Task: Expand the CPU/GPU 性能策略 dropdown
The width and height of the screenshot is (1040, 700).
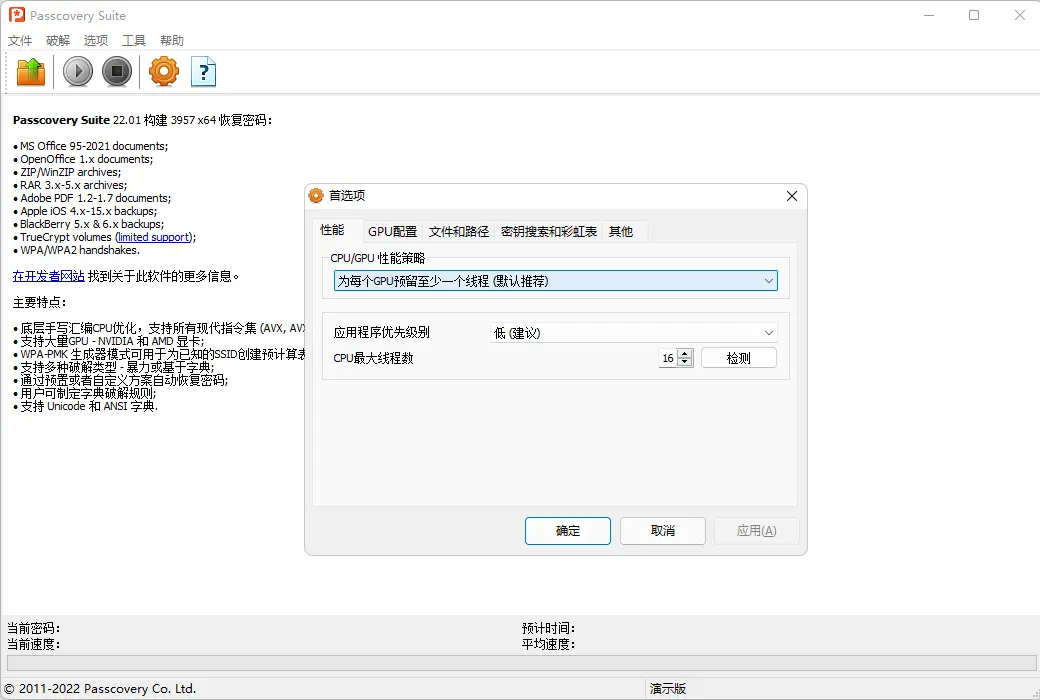Action: (556, 281)
